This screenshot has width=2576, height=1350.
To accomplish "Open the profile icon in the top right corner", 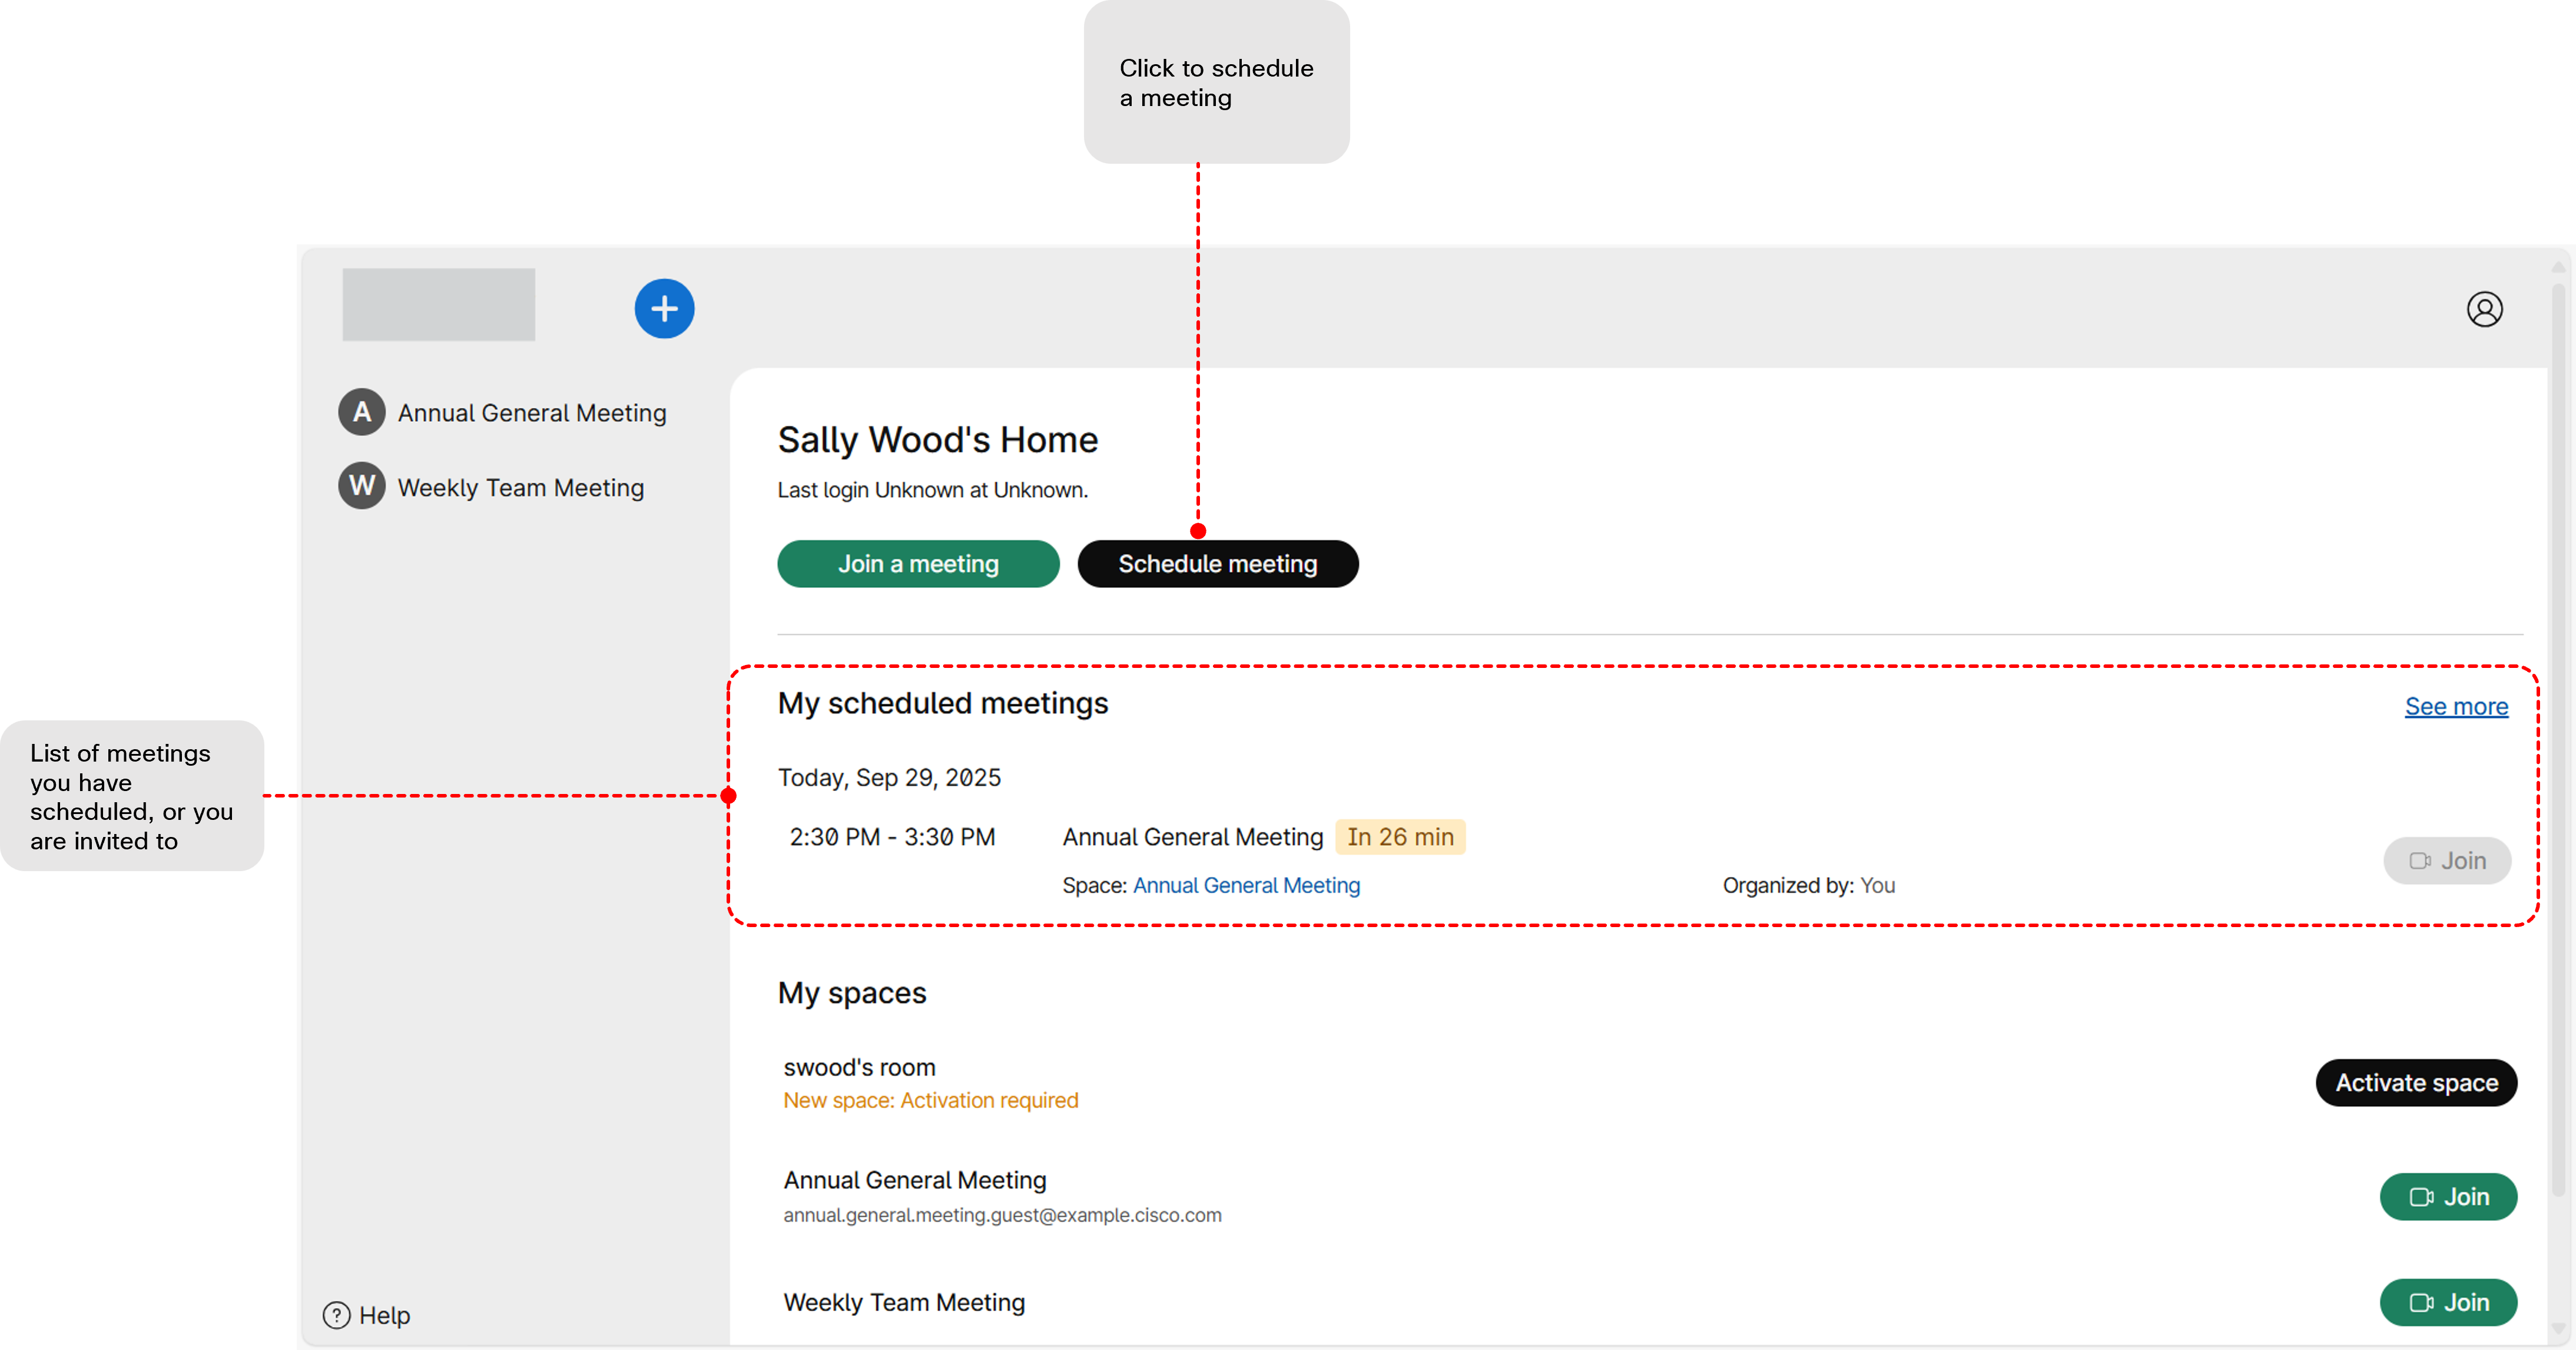I will tap(2486, 309).
